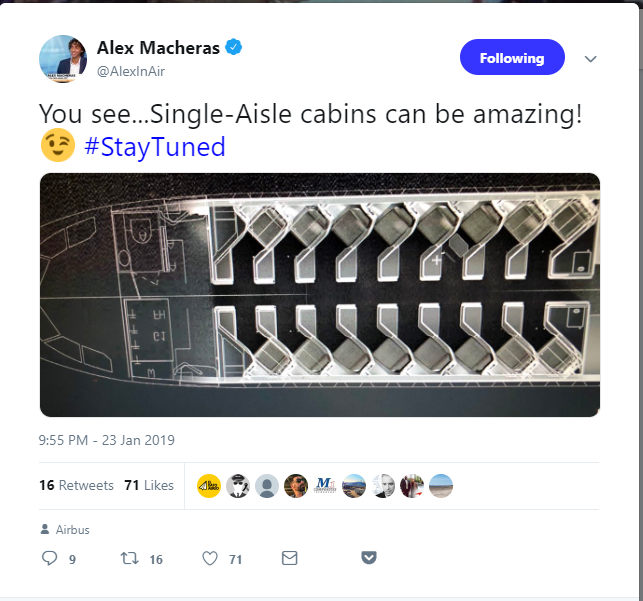View the 71 Likes list
The image size is (643, 601).
coord(149,485)
